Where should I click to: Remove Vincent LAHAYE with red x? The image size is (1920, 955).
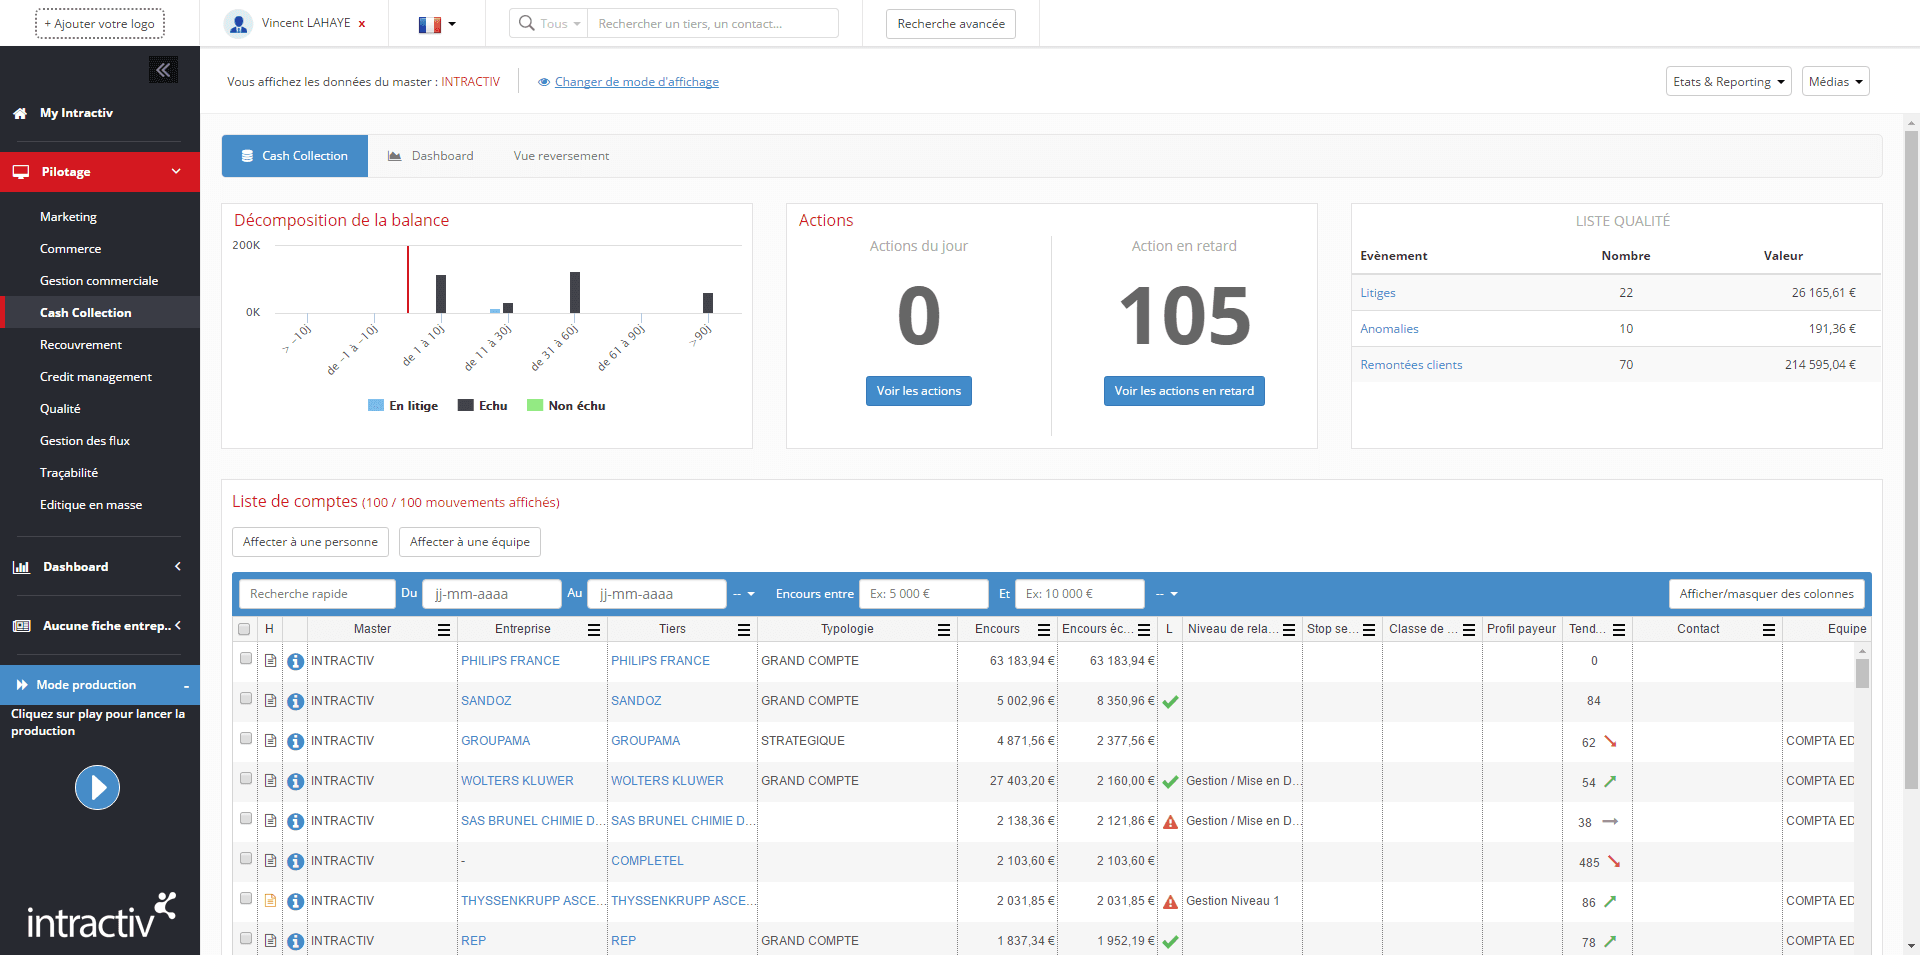click(x=362, y=24)
